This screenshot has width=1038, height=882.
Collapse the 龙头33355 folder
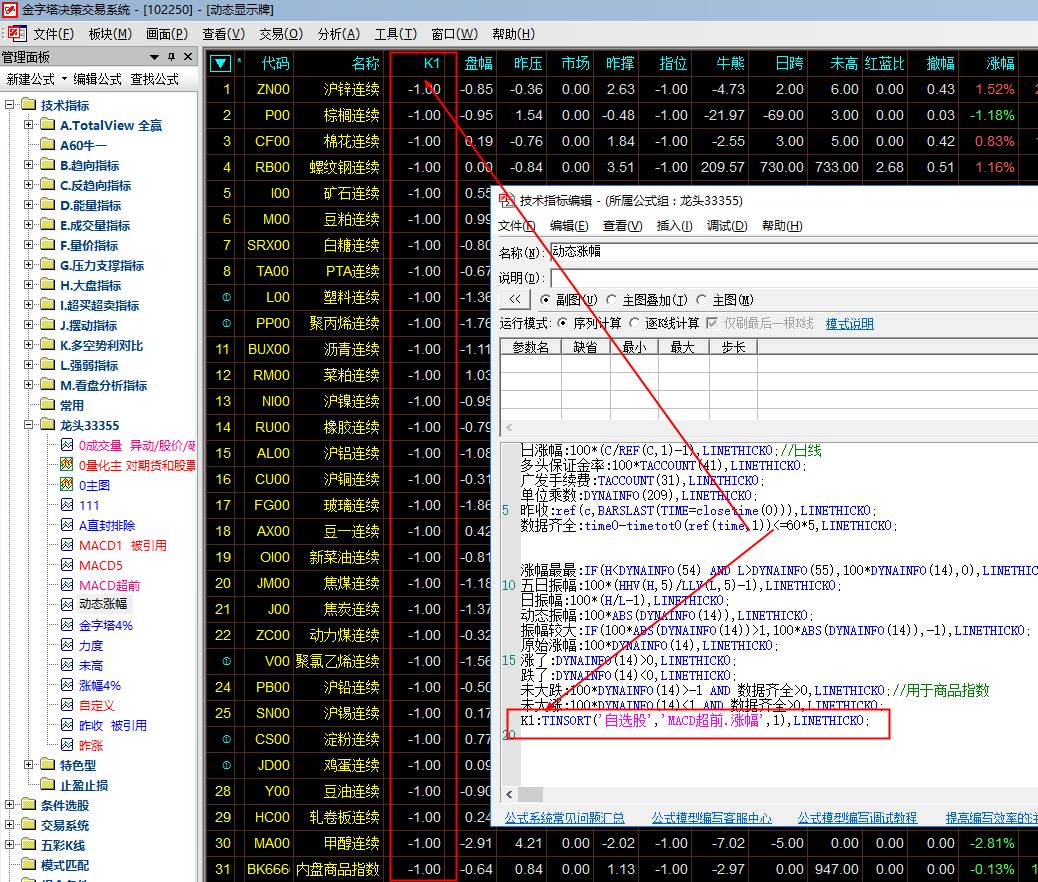pos(28,425)
